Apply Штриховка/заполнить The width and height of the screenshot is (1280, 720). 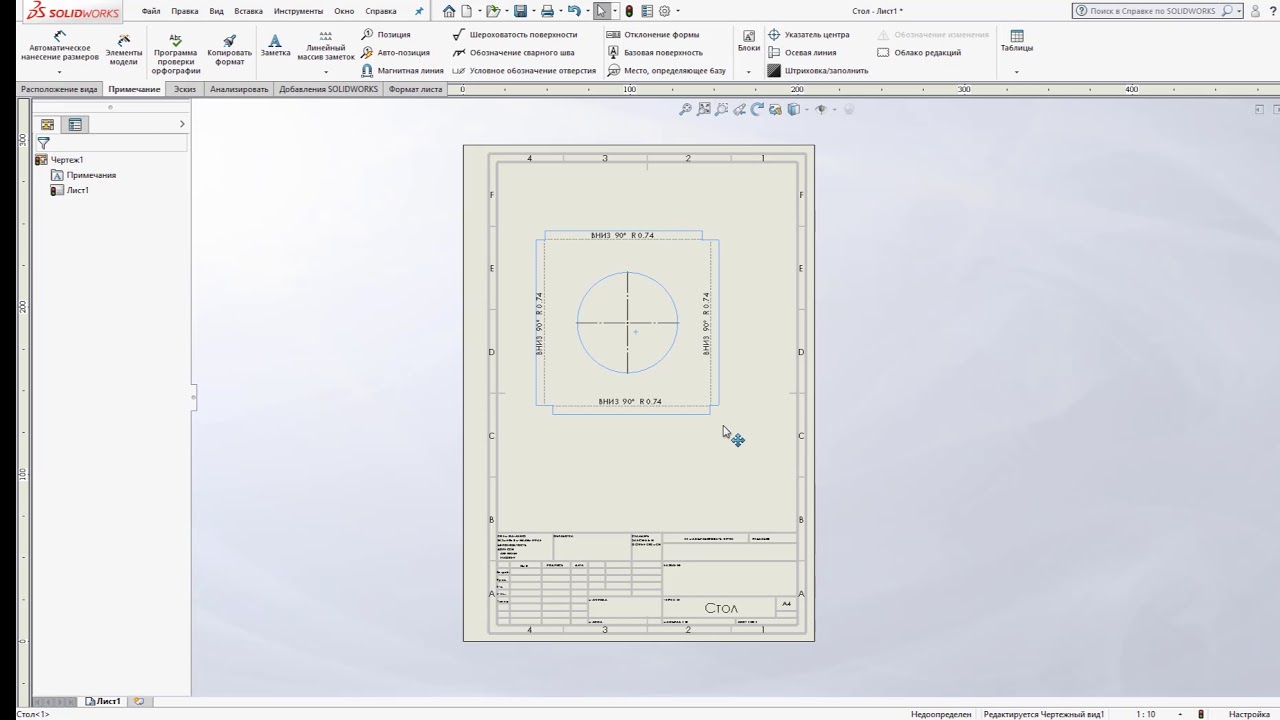tap(818, 71)
